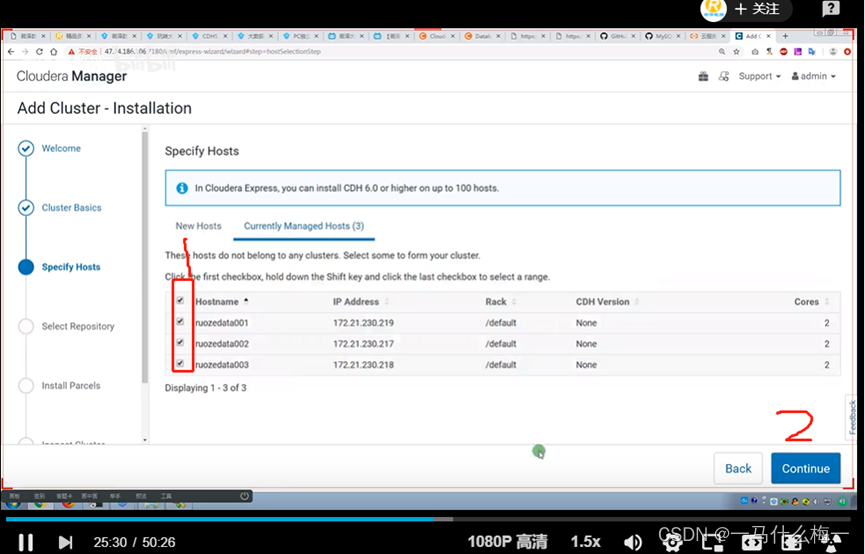The height and width of the screenshot is (554, 865).
Task: Click the IP address 172.21.230.217
Action: [364, 344]
